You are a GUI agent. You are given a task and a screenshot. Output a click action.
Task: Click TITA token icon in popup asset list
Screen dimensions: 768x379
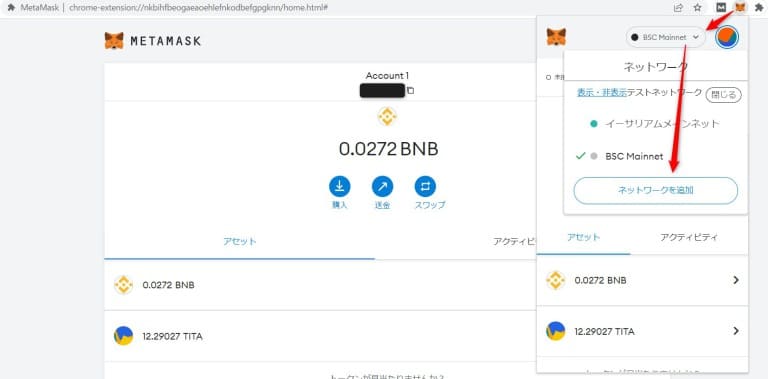click(555, 332)
